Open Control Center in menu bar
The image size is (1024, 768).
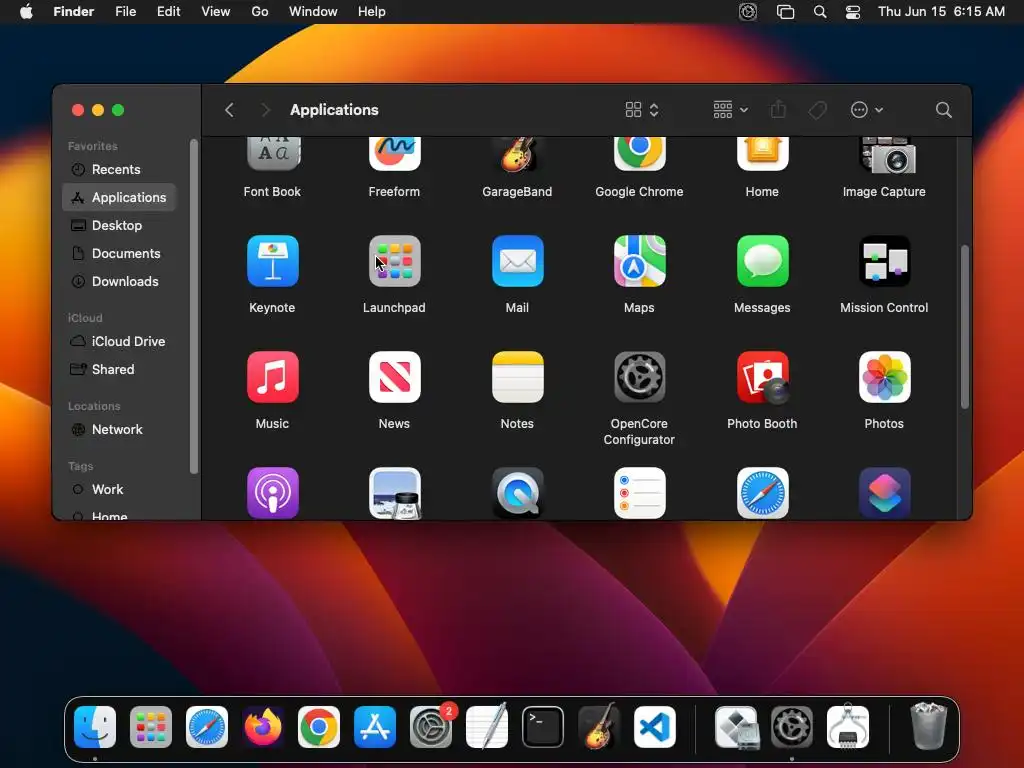[x=853, y=12]
